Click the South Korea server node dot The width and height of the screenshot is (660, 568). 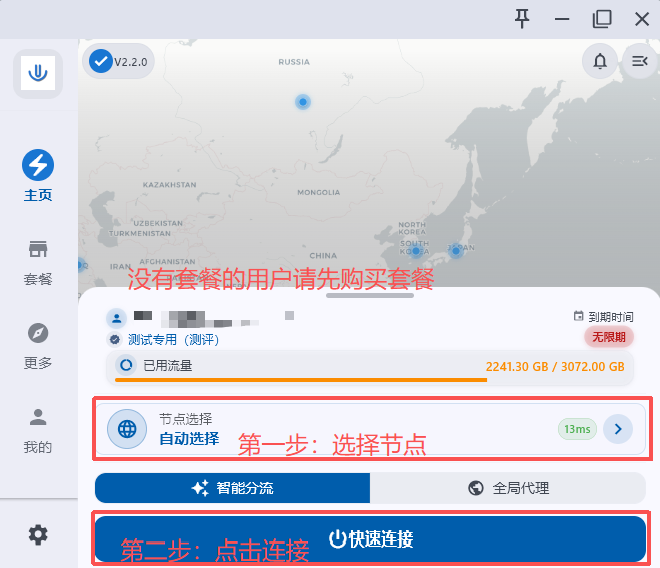415,251
